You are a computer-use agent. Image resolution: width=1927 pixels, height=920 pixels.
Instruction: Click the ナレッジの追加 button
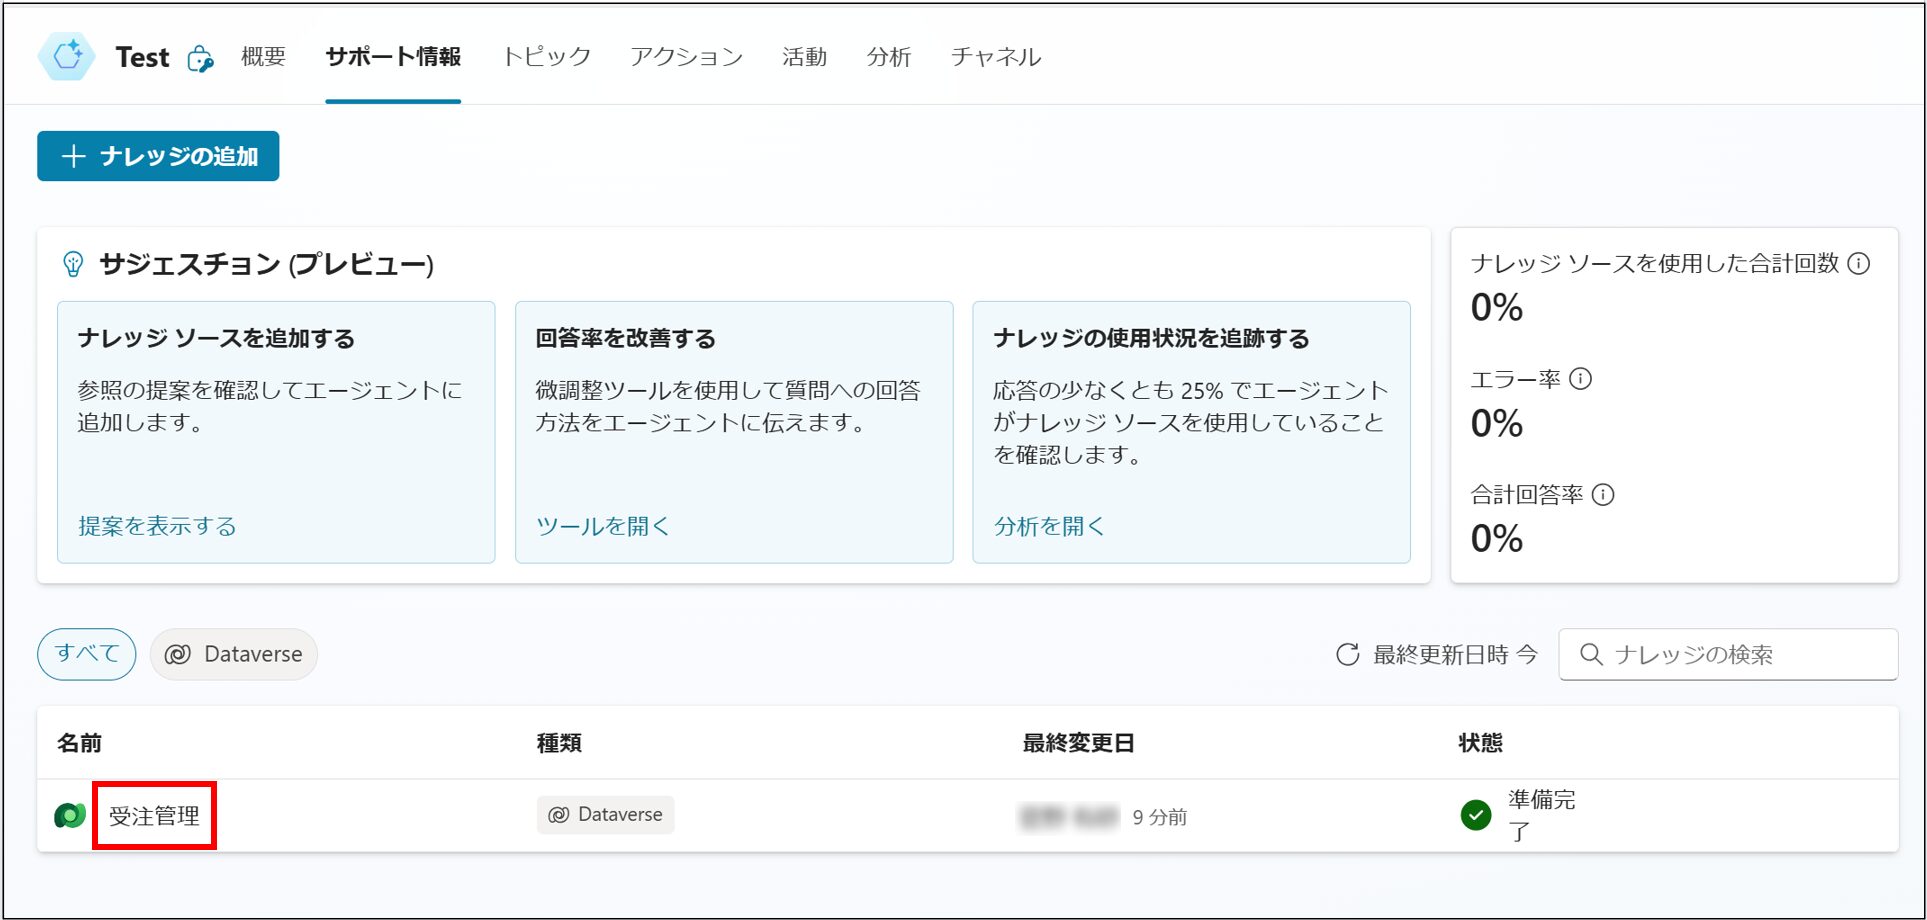pos(157,155)
